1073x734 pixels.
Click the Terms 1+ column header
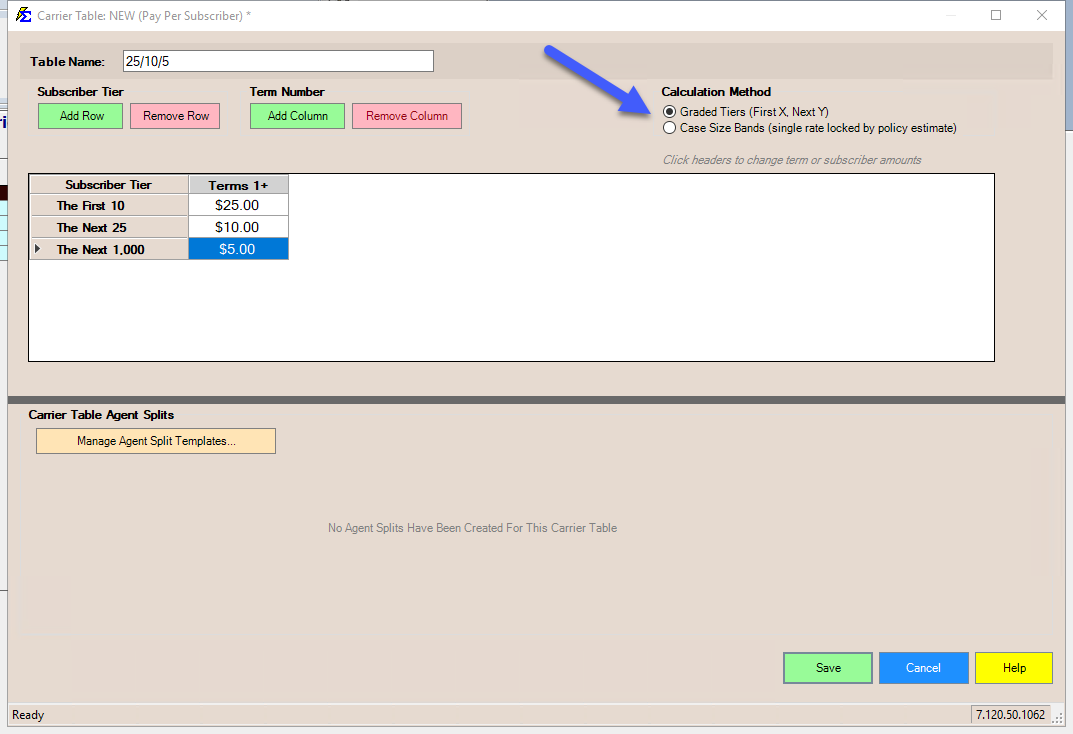(238, 185)
